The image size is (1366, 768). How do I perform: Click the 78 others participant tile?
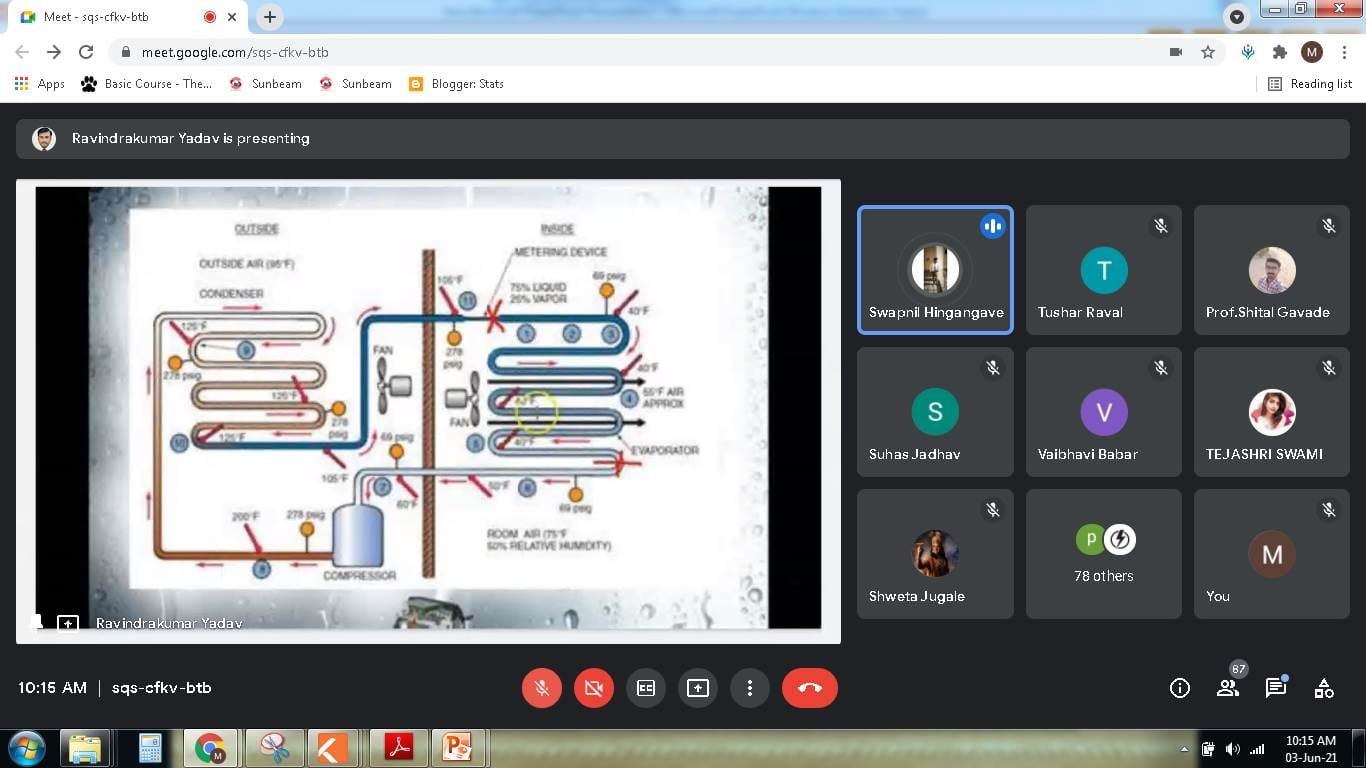(x=1103, y=554)
